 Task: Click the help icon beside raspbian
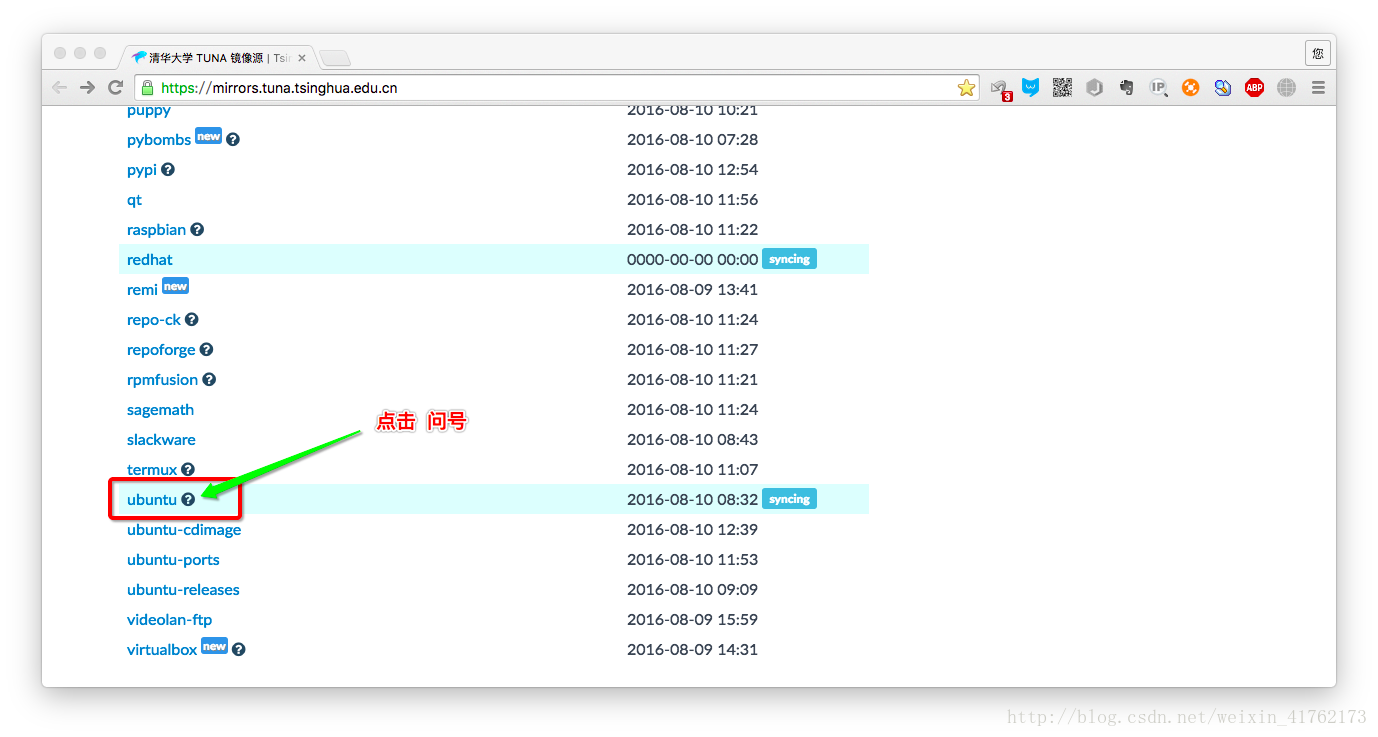pos(197,230)
